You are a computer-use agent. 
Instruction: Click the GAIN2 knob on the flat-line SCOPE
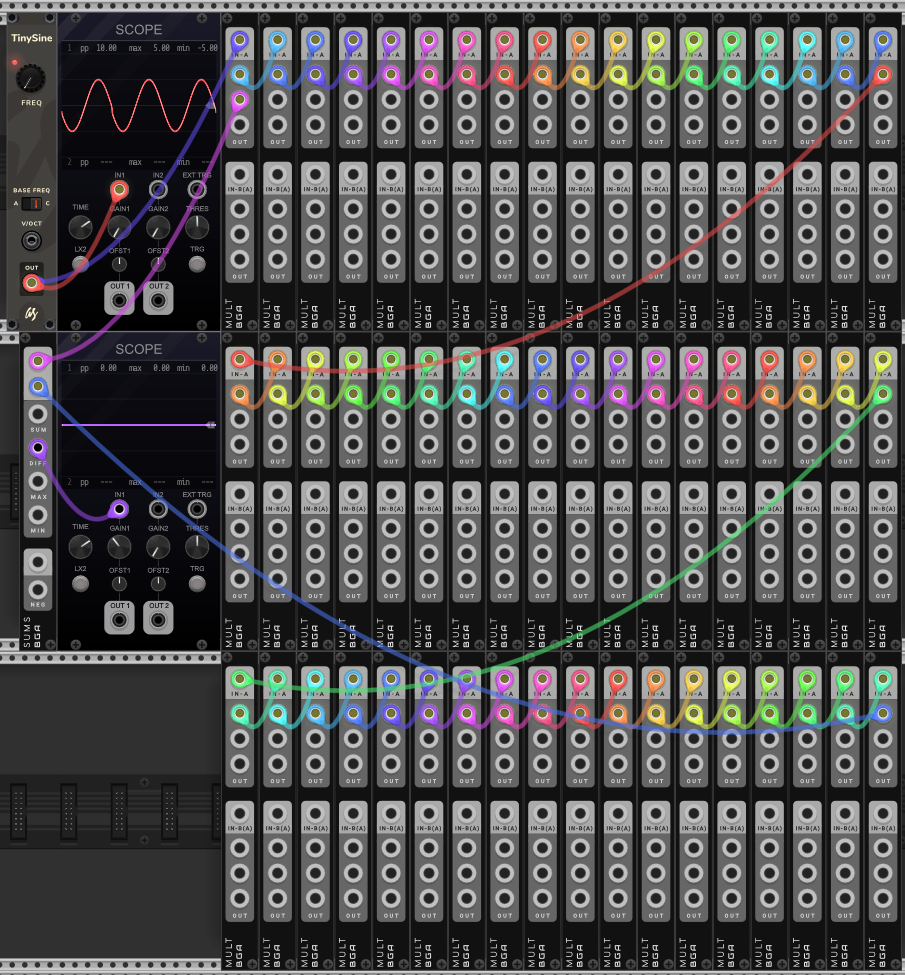coord(158,547)
